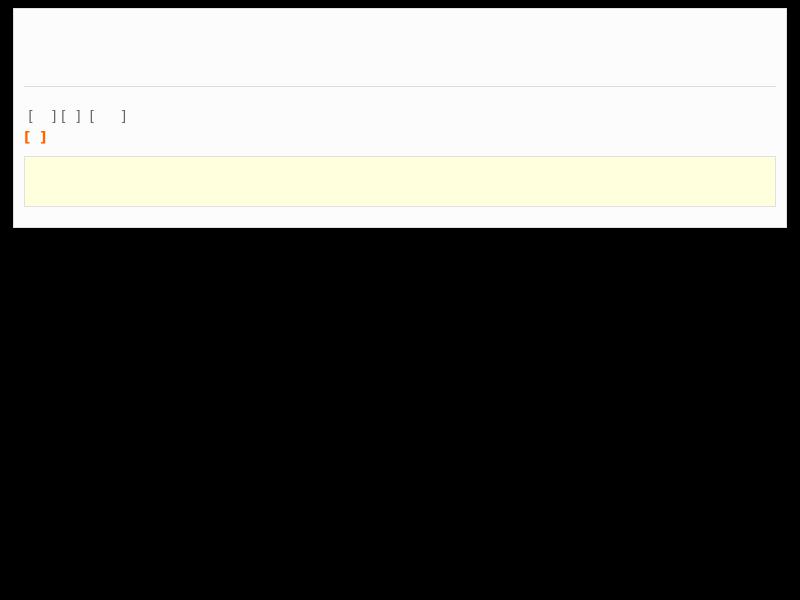Click the blank white header area above the divider

(399, 47)
